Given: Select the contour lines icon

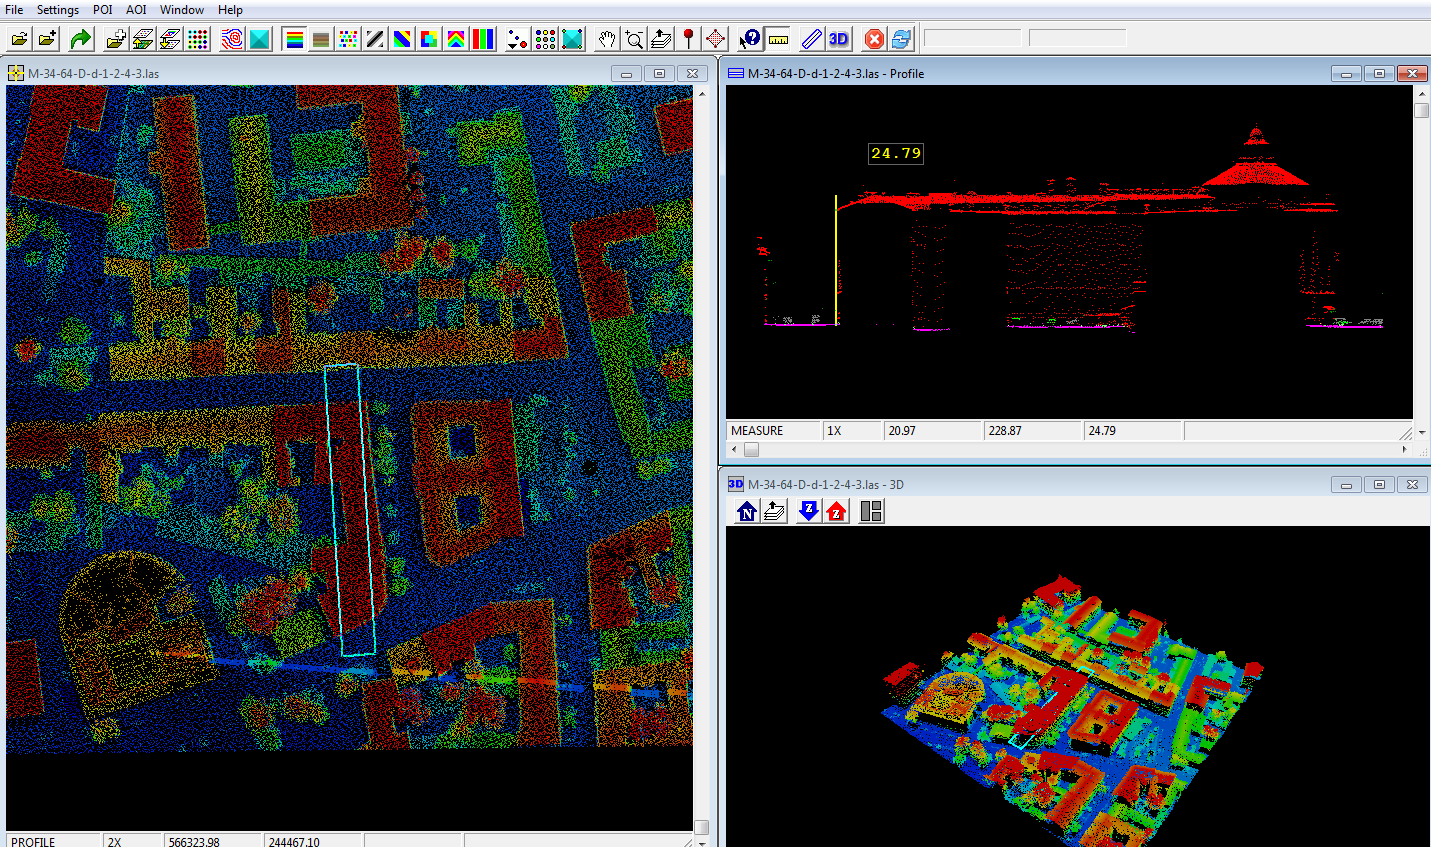Looking at the screenshot, I should 232,39.
